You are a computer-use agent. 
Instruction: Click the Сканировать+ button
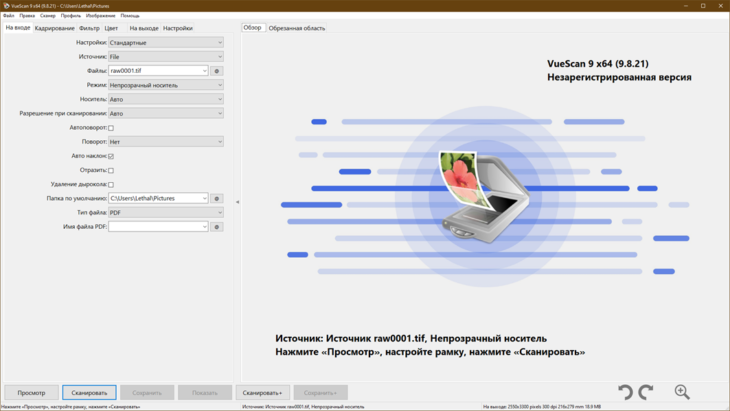[x=263, y=393]
